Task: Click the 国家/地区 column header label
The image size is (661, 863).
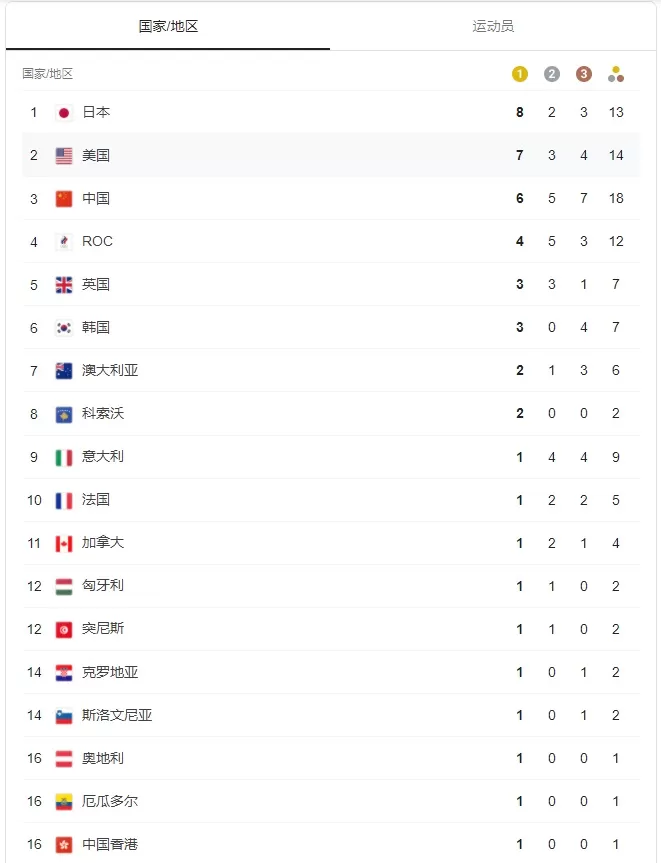Action: click(x=47, y=74)
